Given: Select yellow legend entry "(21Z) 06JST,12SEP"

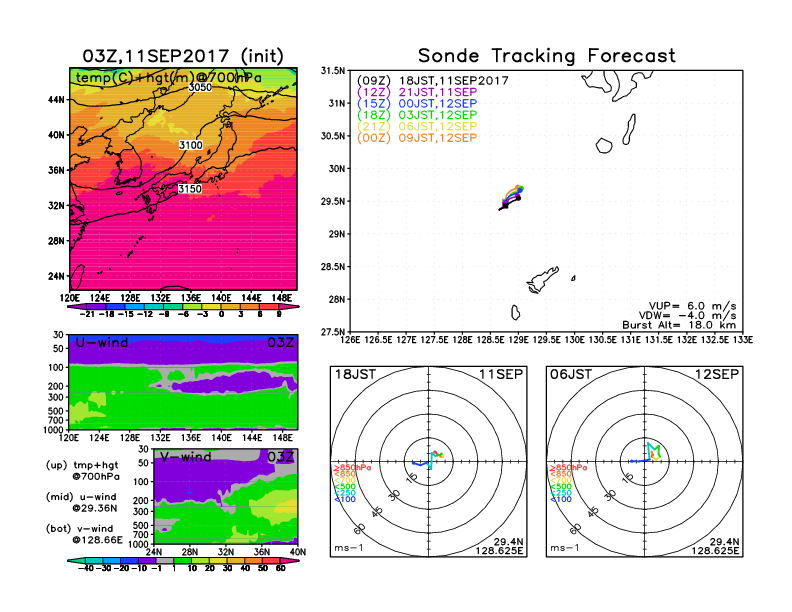Looking at the screenshot, I should coord(417,127).
